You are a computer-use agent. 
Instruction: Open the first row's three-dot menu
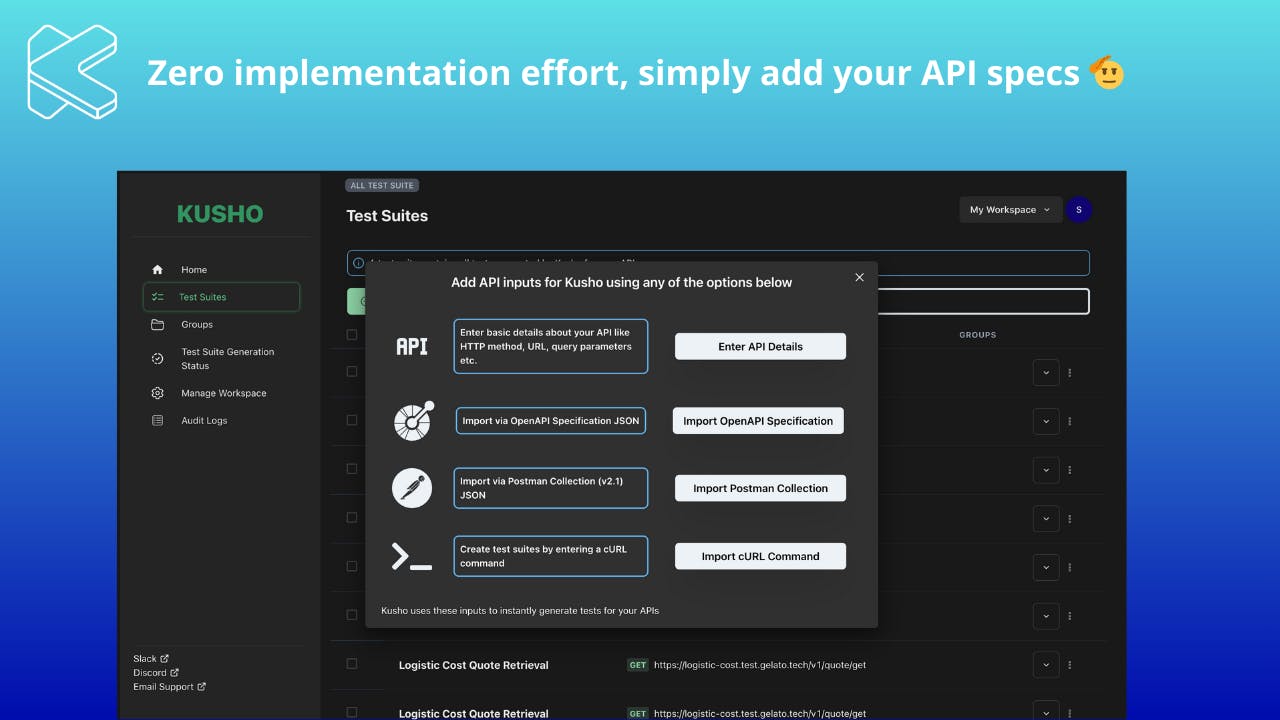(1070, 373)
